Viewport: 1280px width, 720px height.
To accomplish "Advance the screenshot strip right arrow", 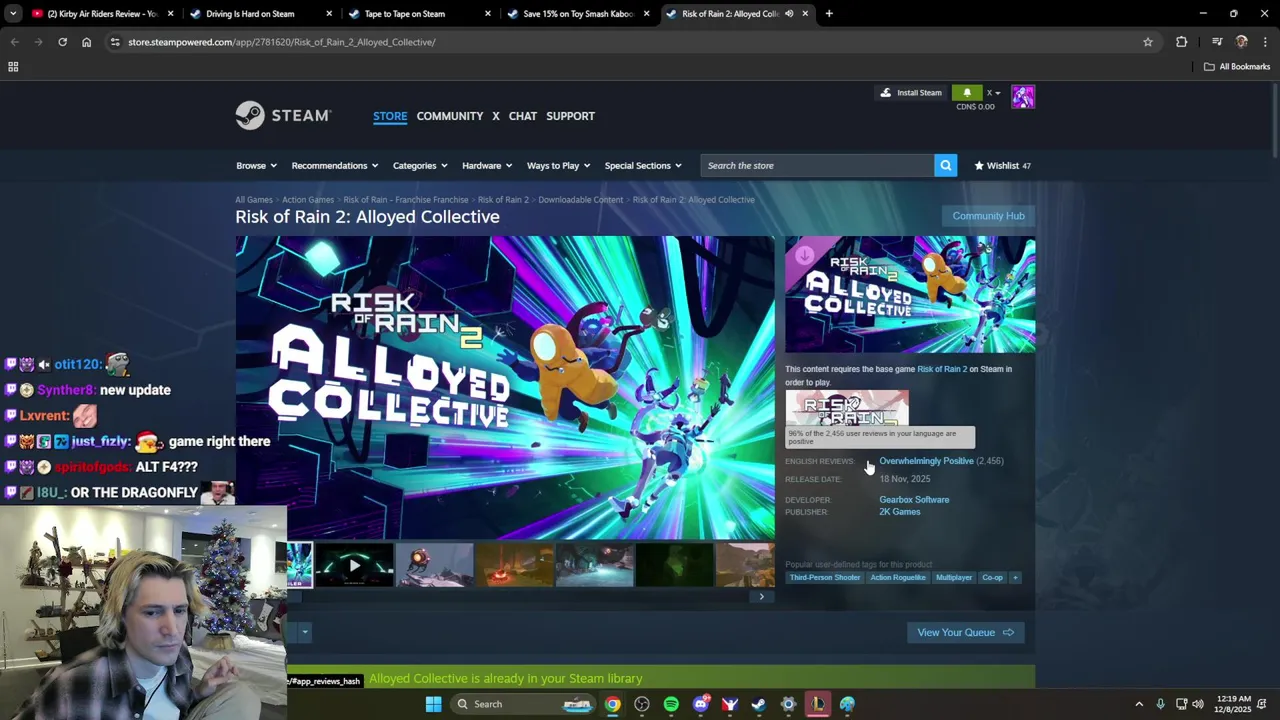I will pos(761,597).
